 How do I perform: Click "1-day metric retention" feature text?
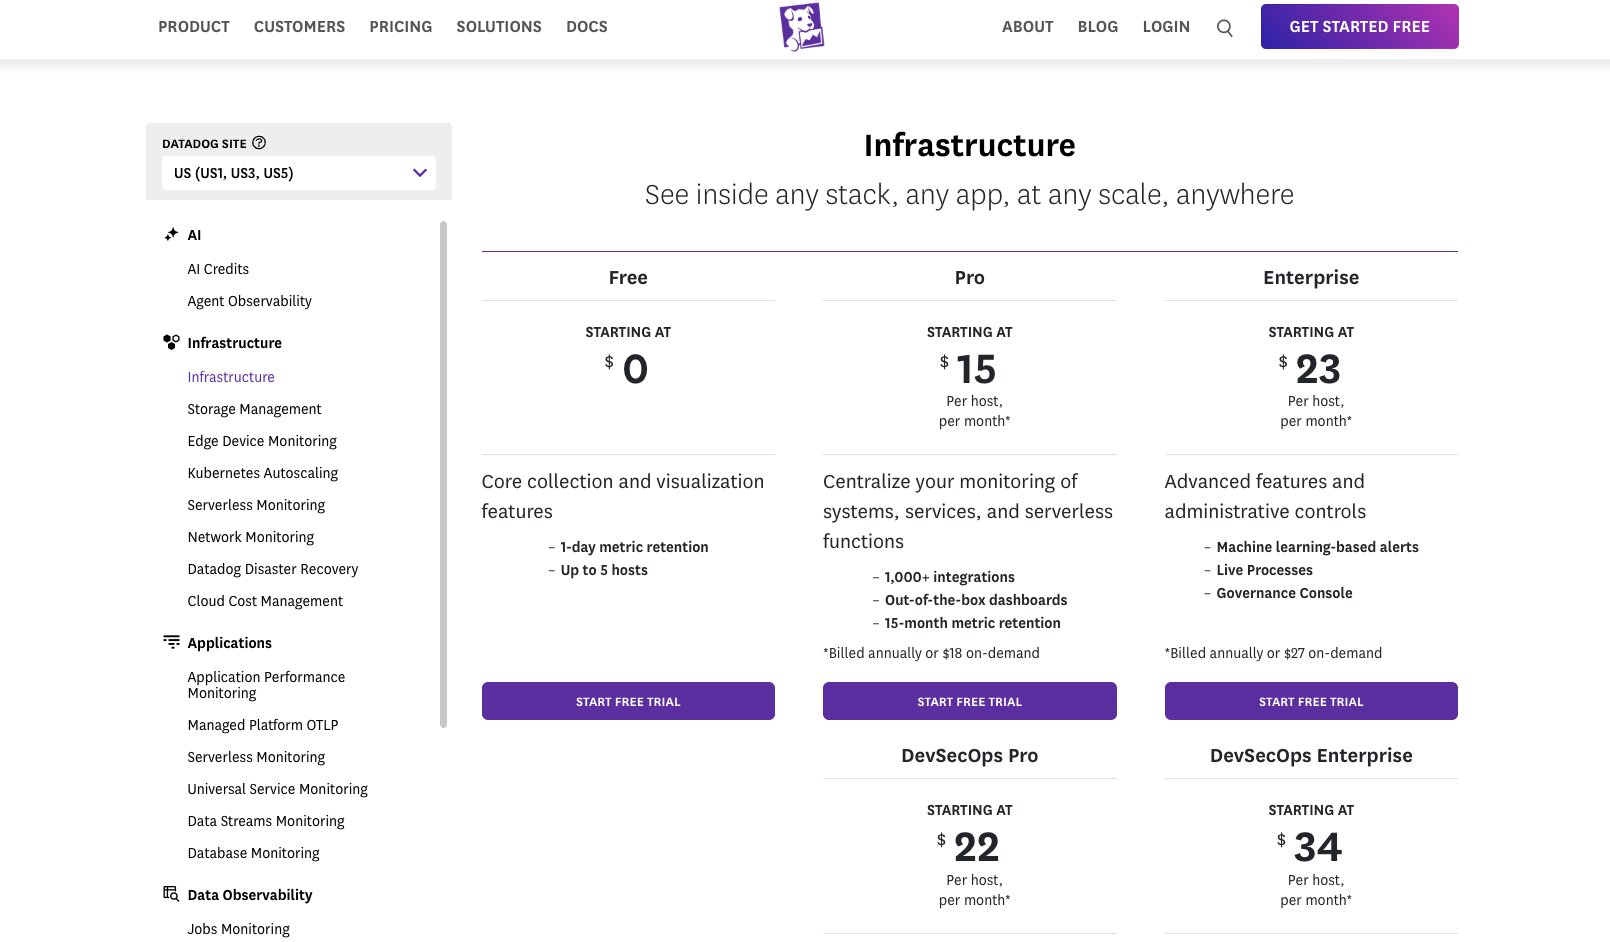(x=634, y=547)
